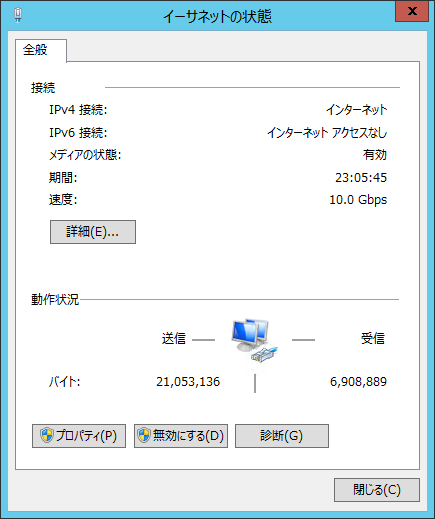Open connection details with 詳細(E)... button

[x=93, y=232]
